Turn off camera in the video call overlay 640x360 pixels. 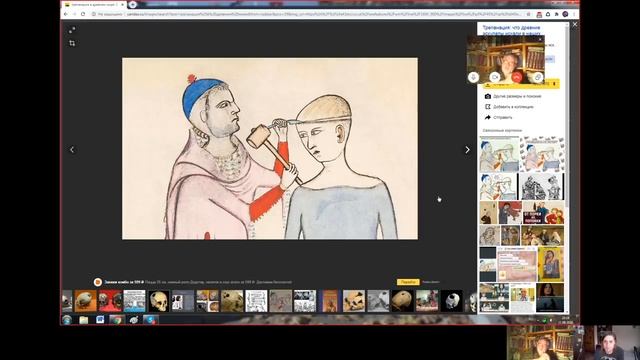(495, 77)
